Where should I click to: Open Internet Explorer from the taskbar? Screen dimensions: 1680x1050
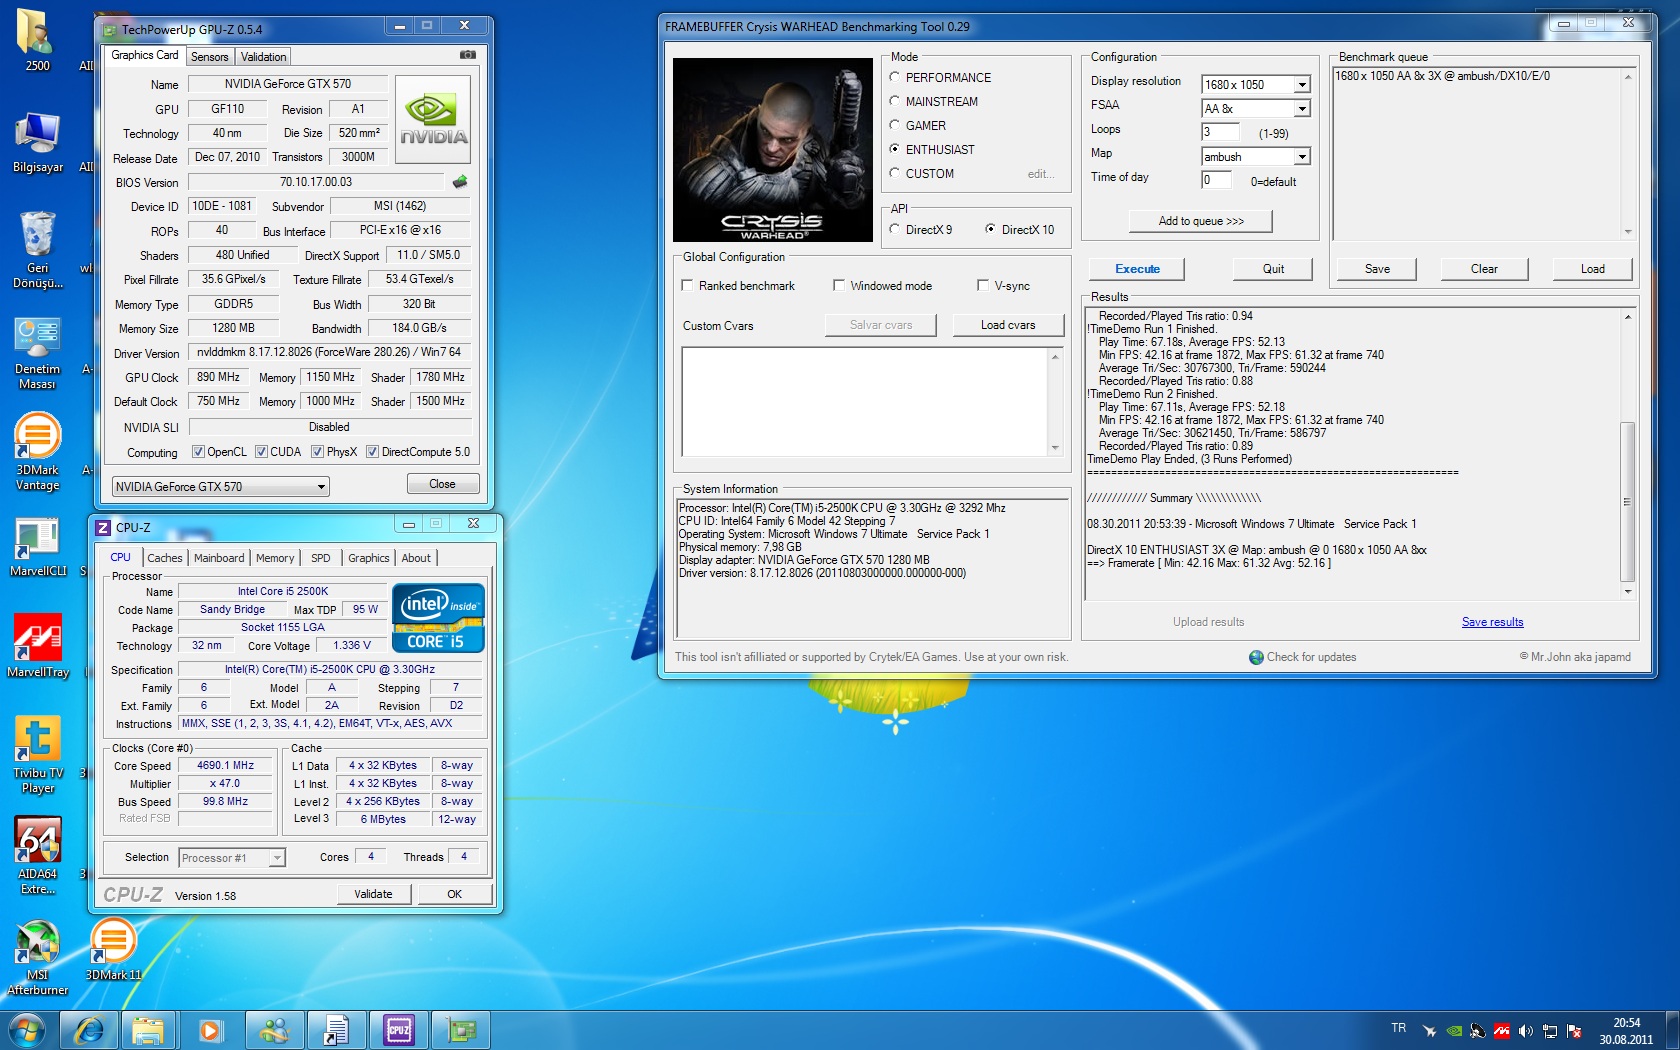pos(89,1030)
